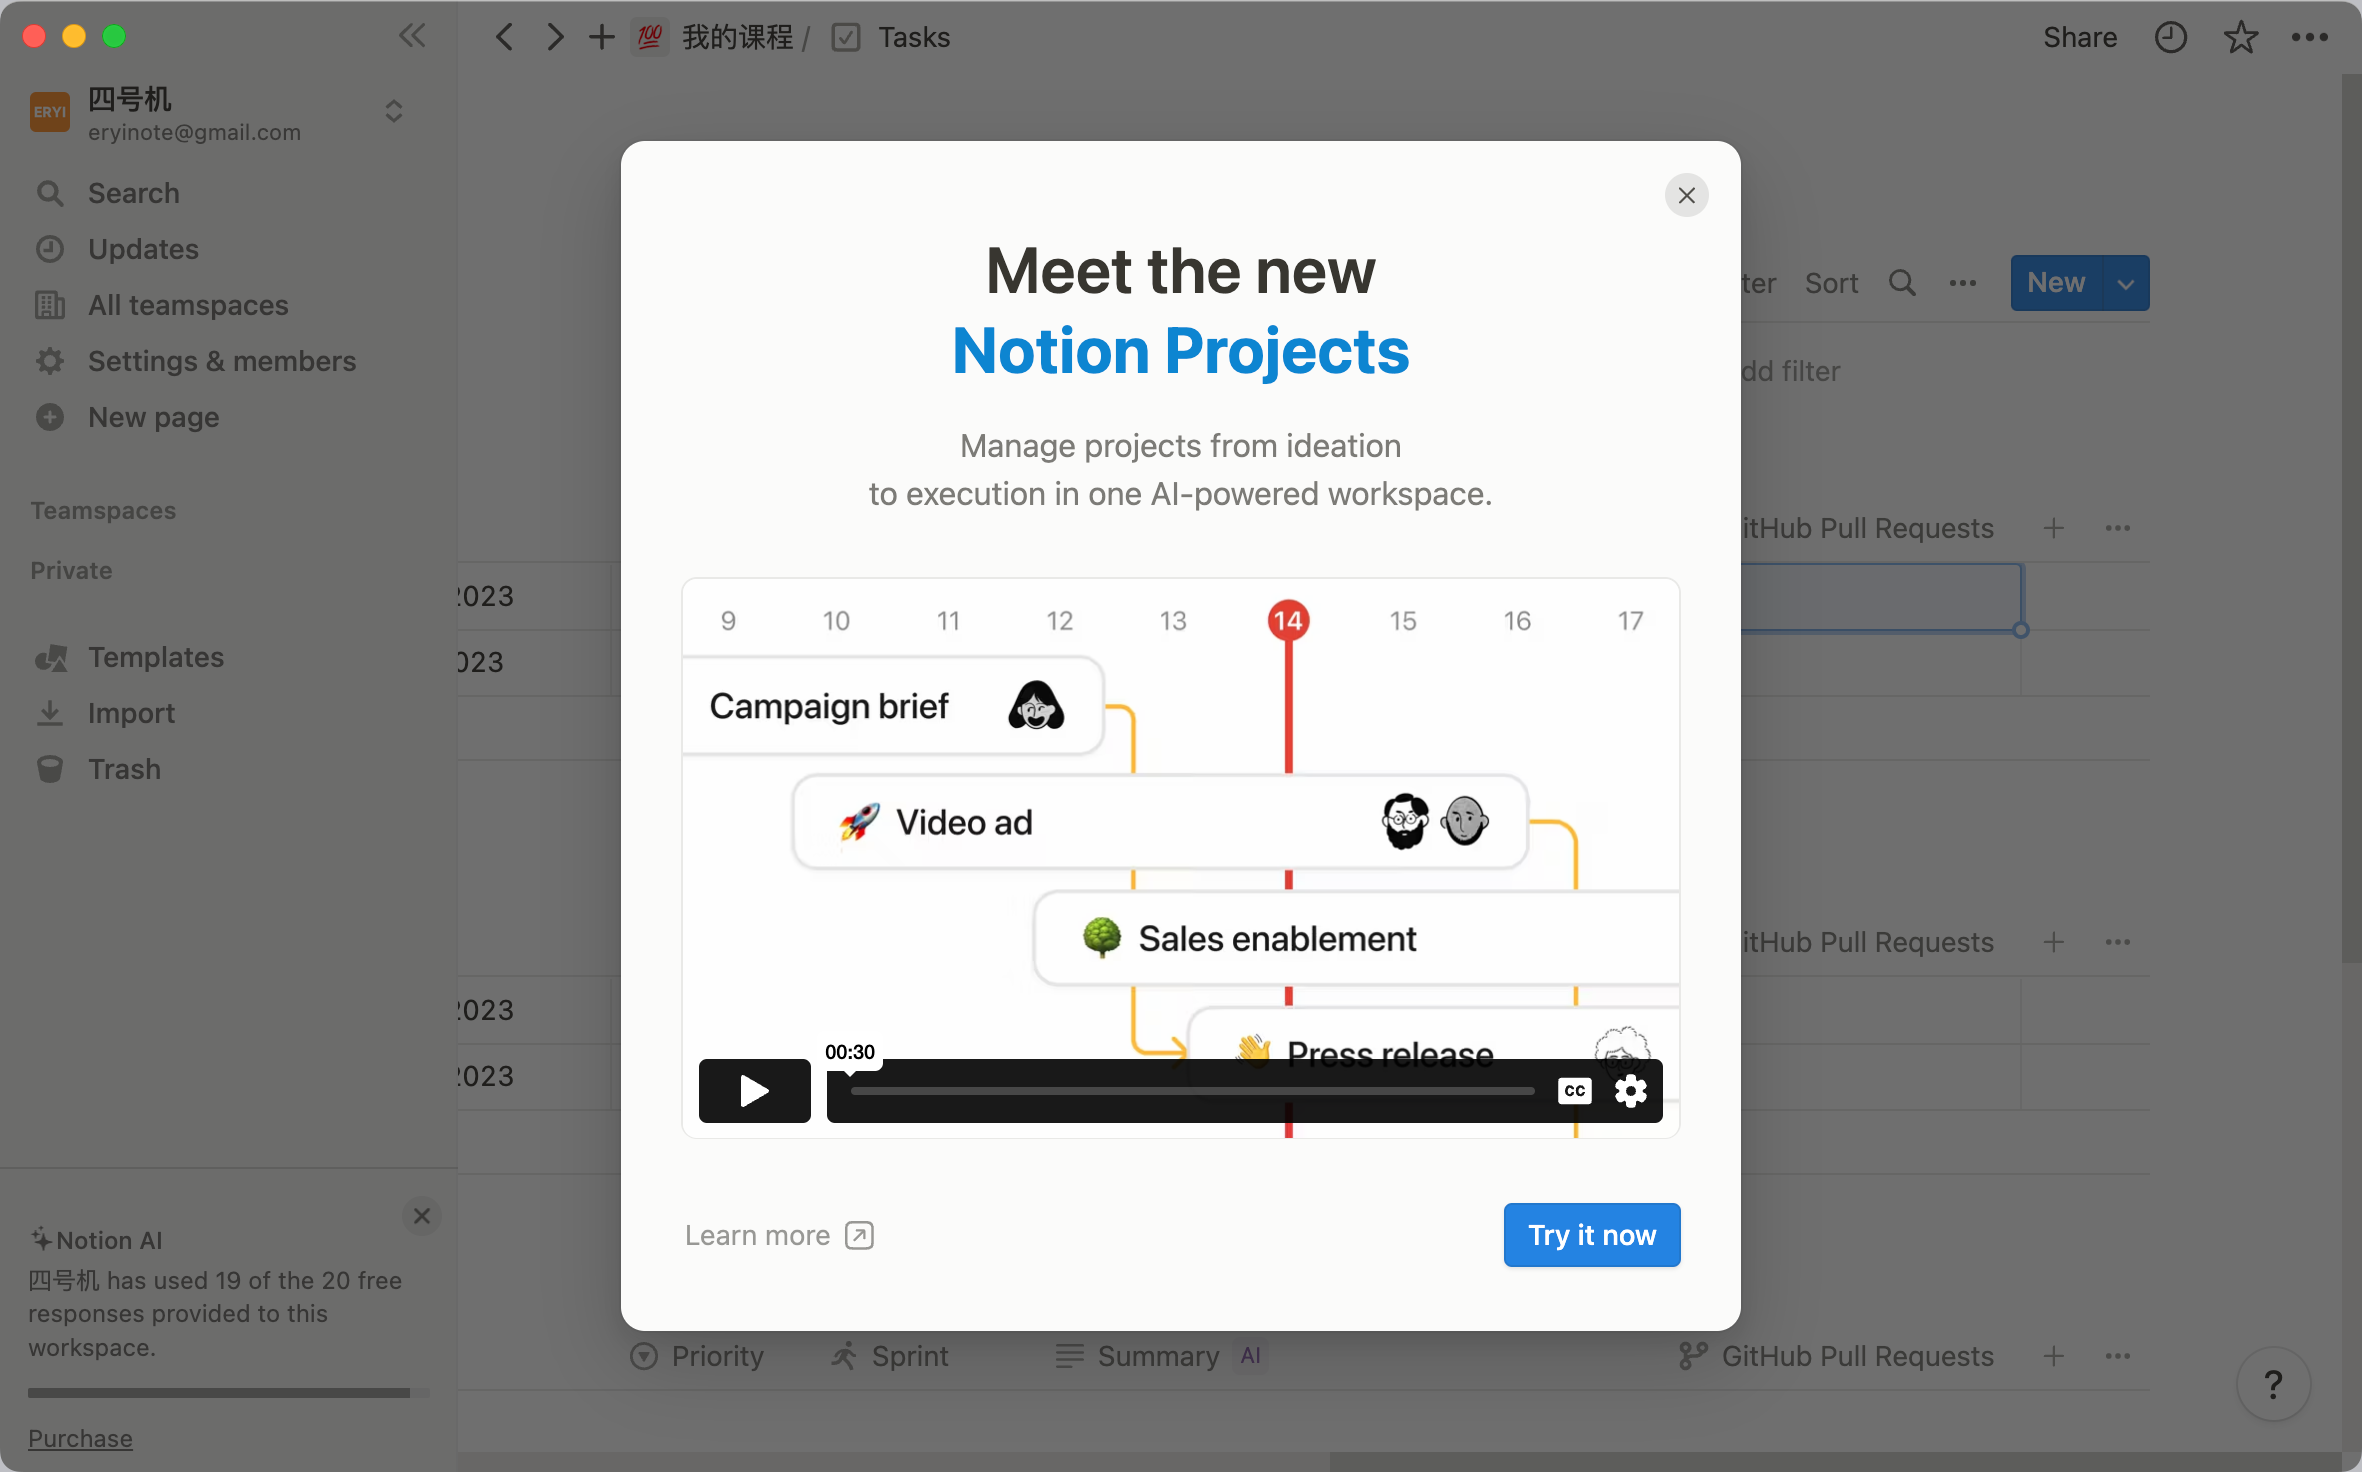
Task: Click the Video ad card in video
Action: click(1160, 822)
